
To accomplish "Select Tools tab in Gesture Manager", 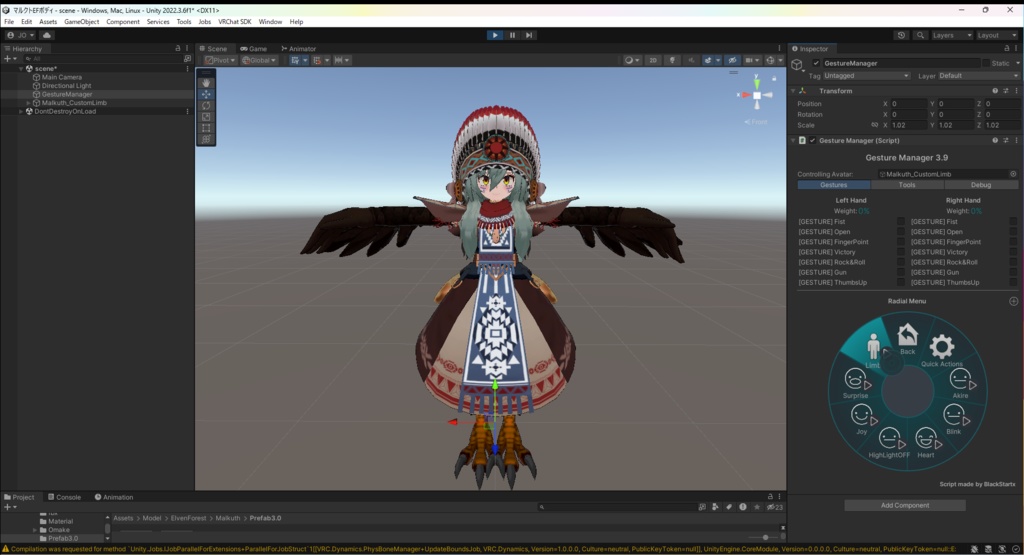I will [907, 185].
